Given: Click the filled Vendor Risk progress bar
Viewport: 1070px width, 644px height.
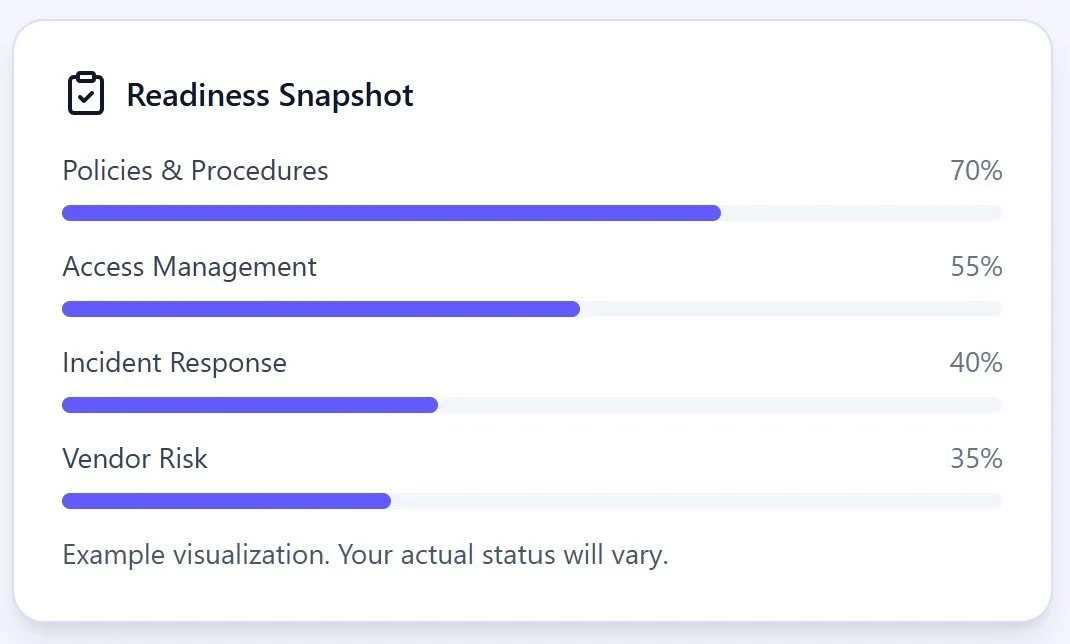Looking at the screenshot, I should (x=227, y=501).
